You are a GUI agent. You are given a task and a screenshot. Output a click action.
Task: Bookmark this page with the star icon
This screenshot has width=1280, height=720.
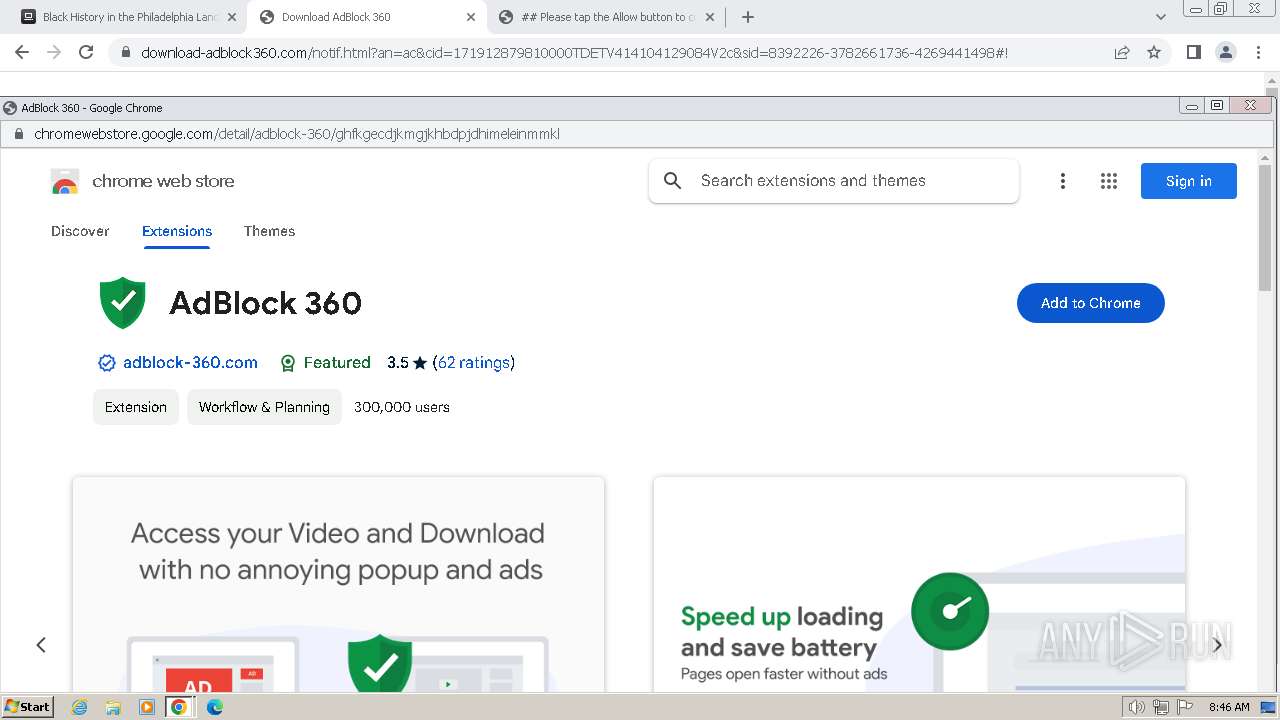pyautogui.click(x=1154, y=52)
